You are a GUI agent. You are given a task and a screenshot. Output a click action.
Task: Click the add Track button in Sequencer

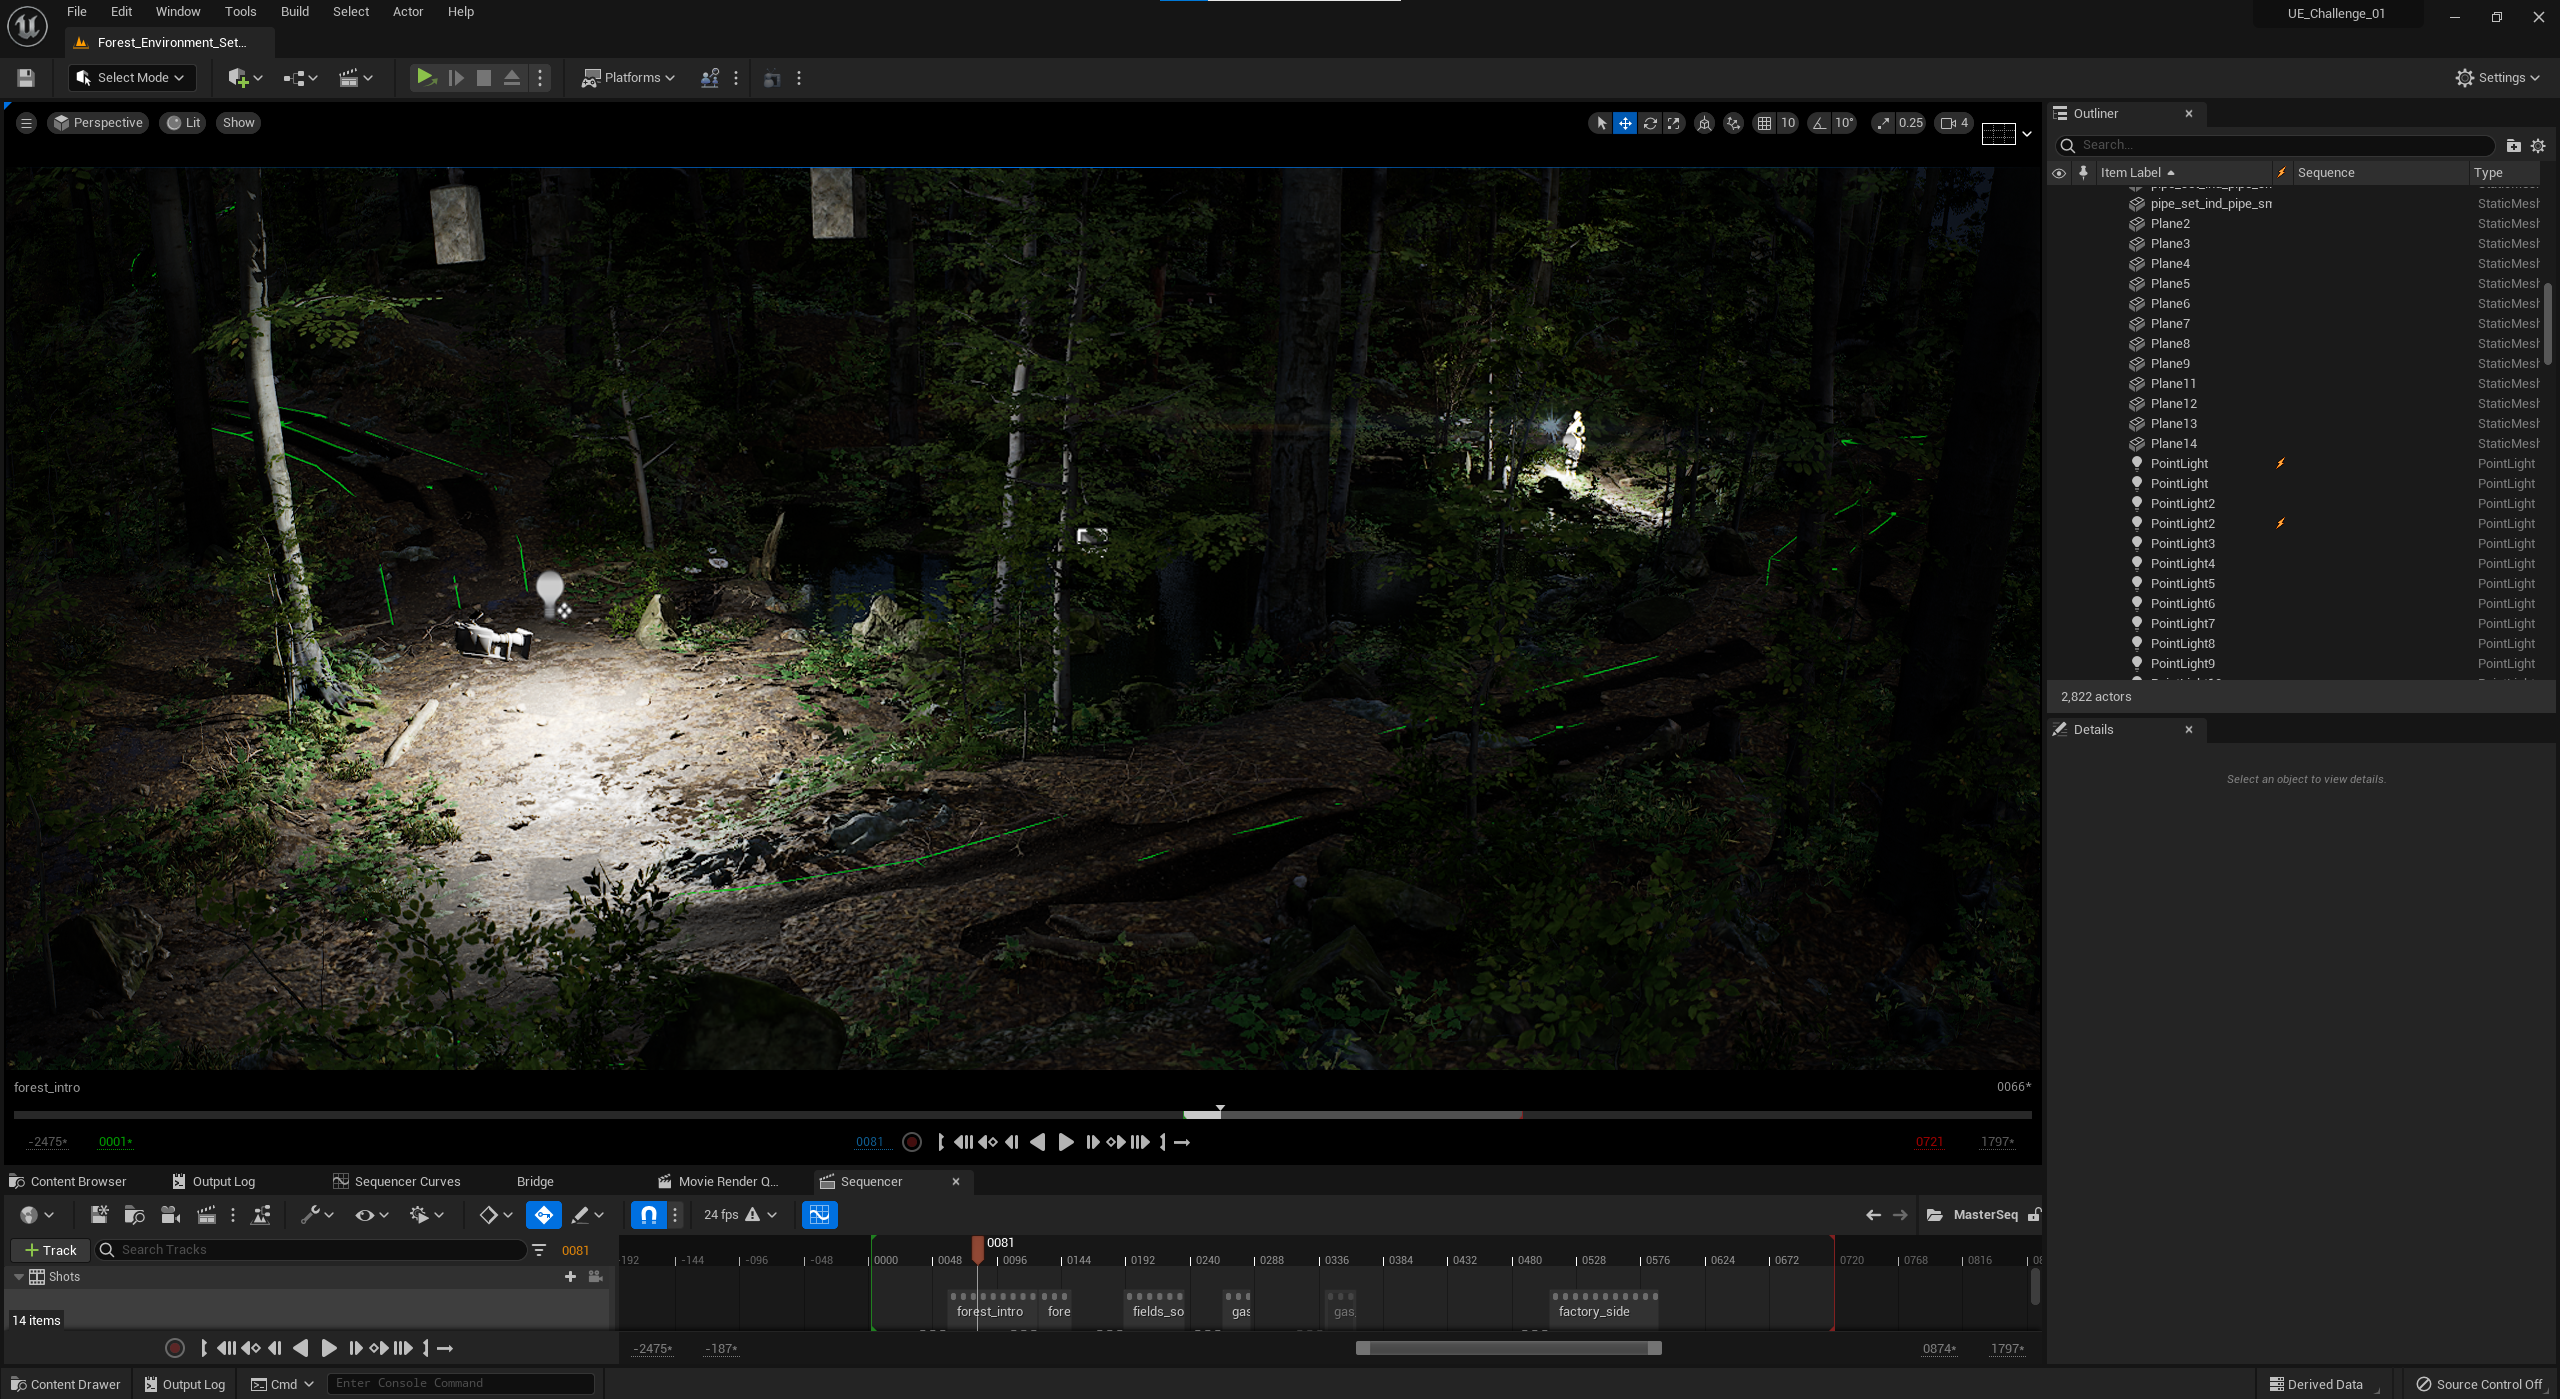coord(50,1251)
